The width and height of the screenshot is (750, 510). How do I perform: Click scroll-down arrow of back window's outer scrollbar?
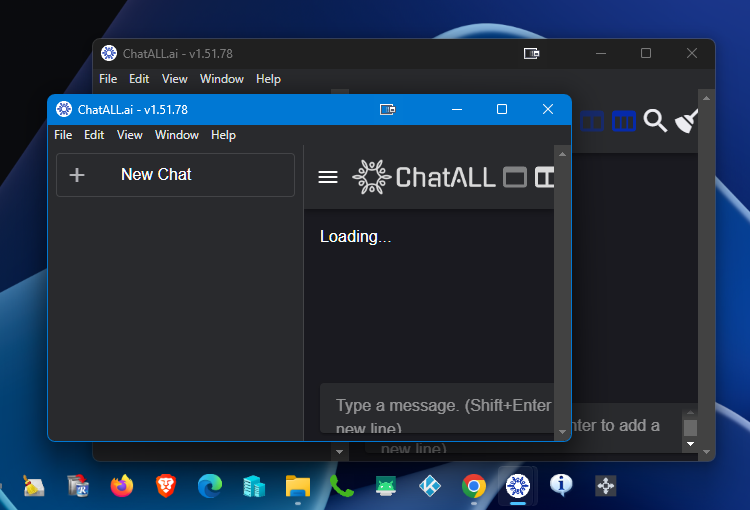coord(706,452)
